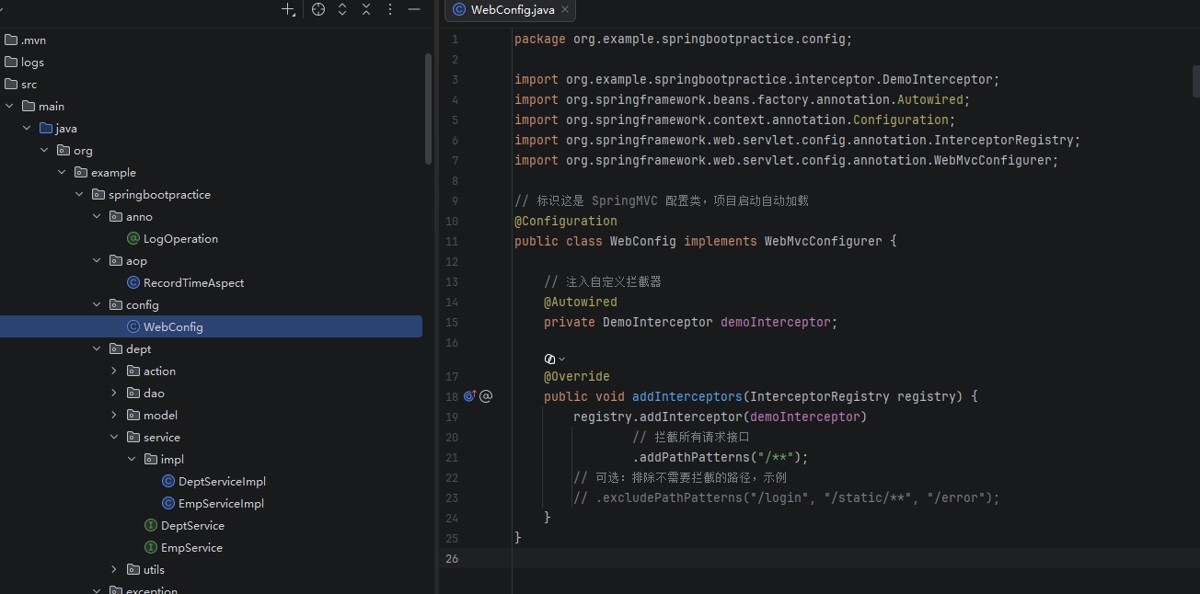Collapse the springbootpractice package folder
The height and width of the screenshot is (594, 1200).
(x=80, y=195)
